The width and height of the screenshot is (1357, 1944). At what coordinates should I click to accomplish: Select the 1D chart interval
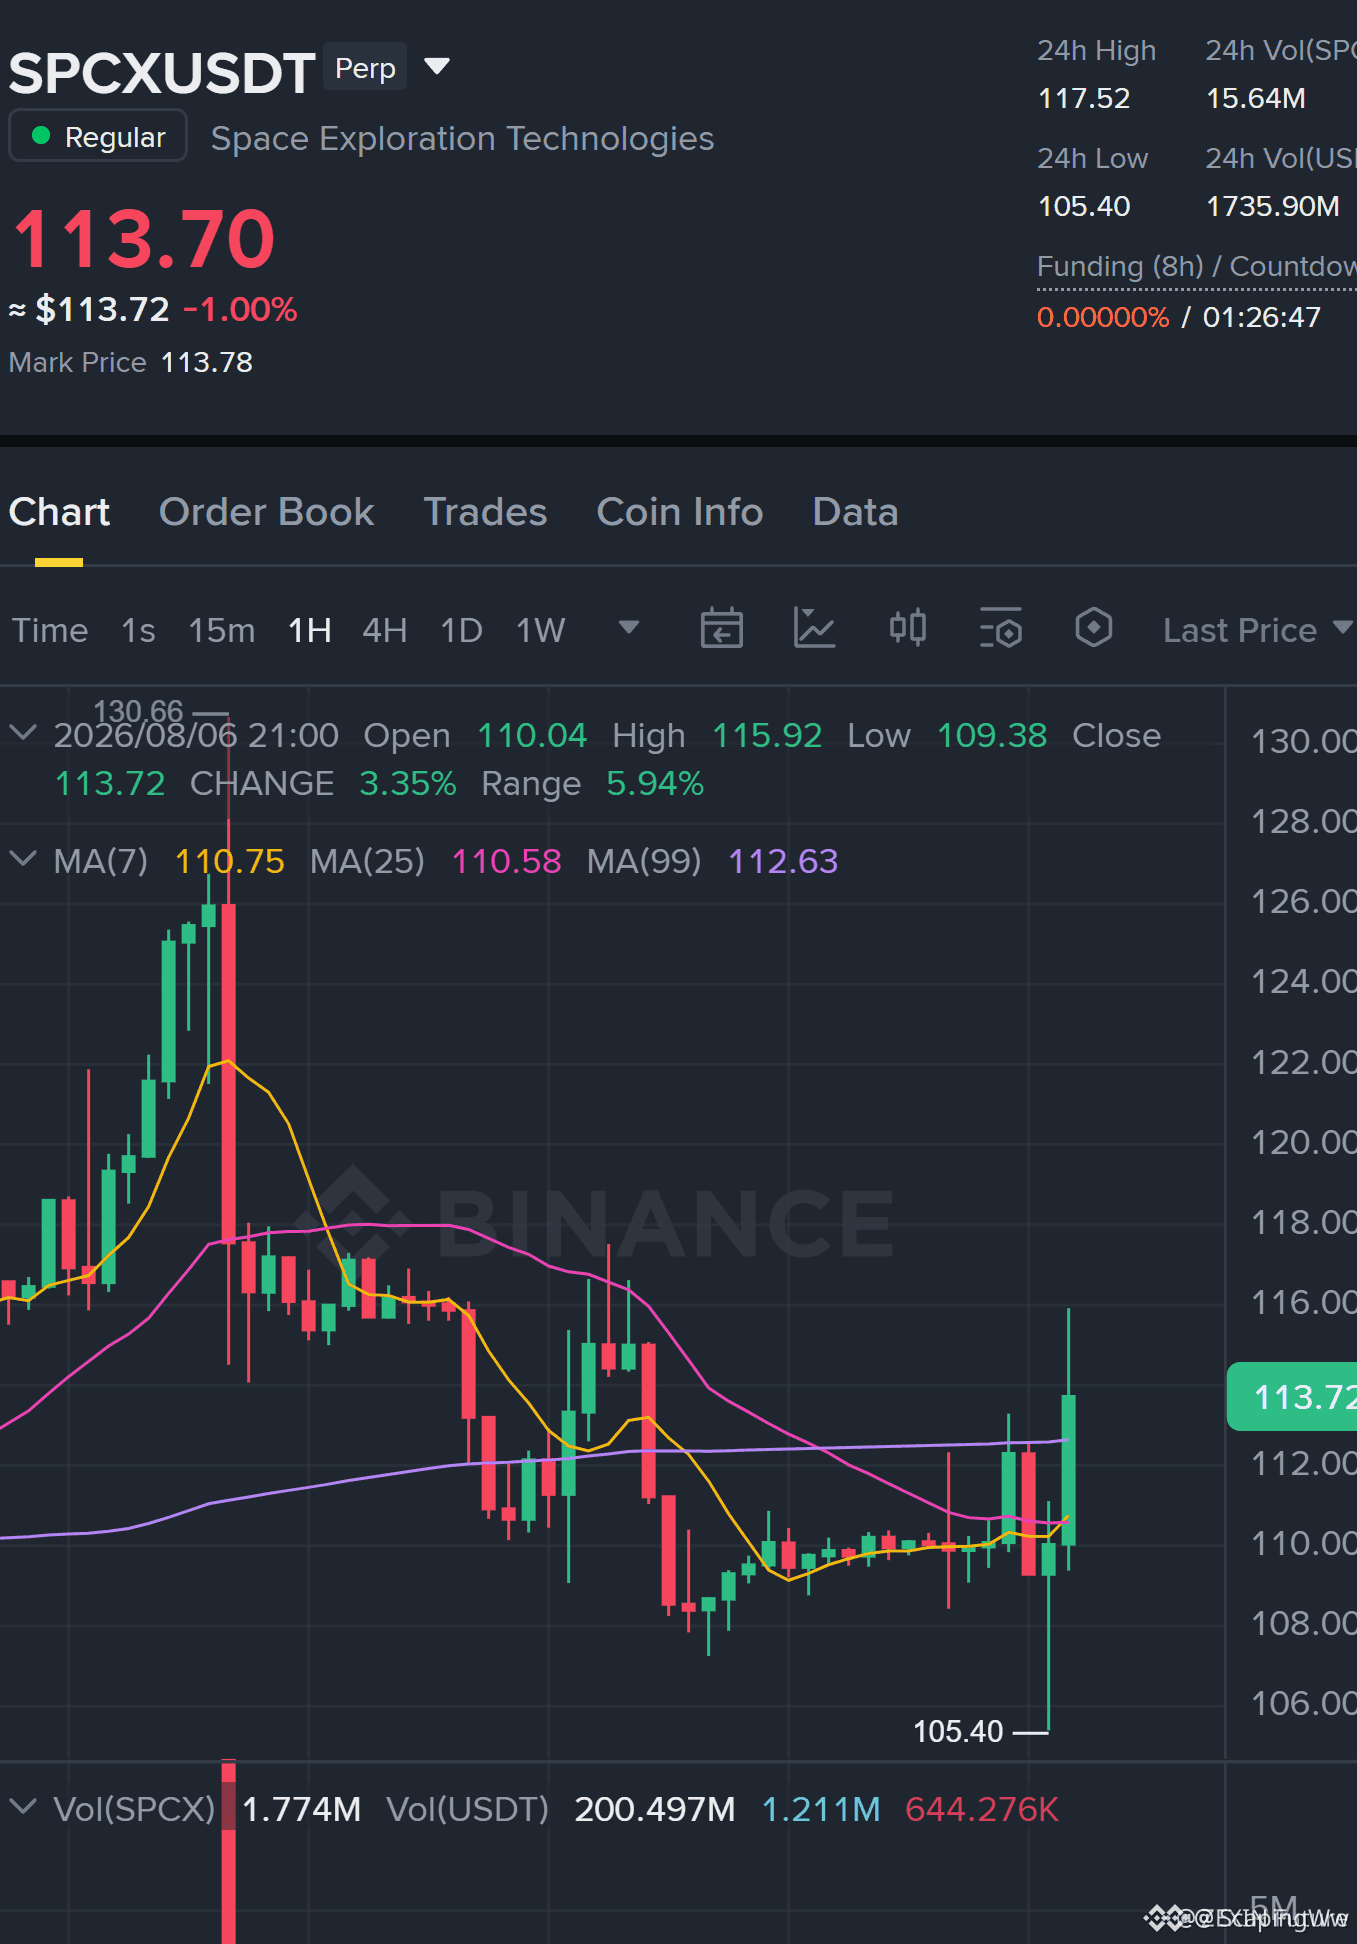coord(462,630)
